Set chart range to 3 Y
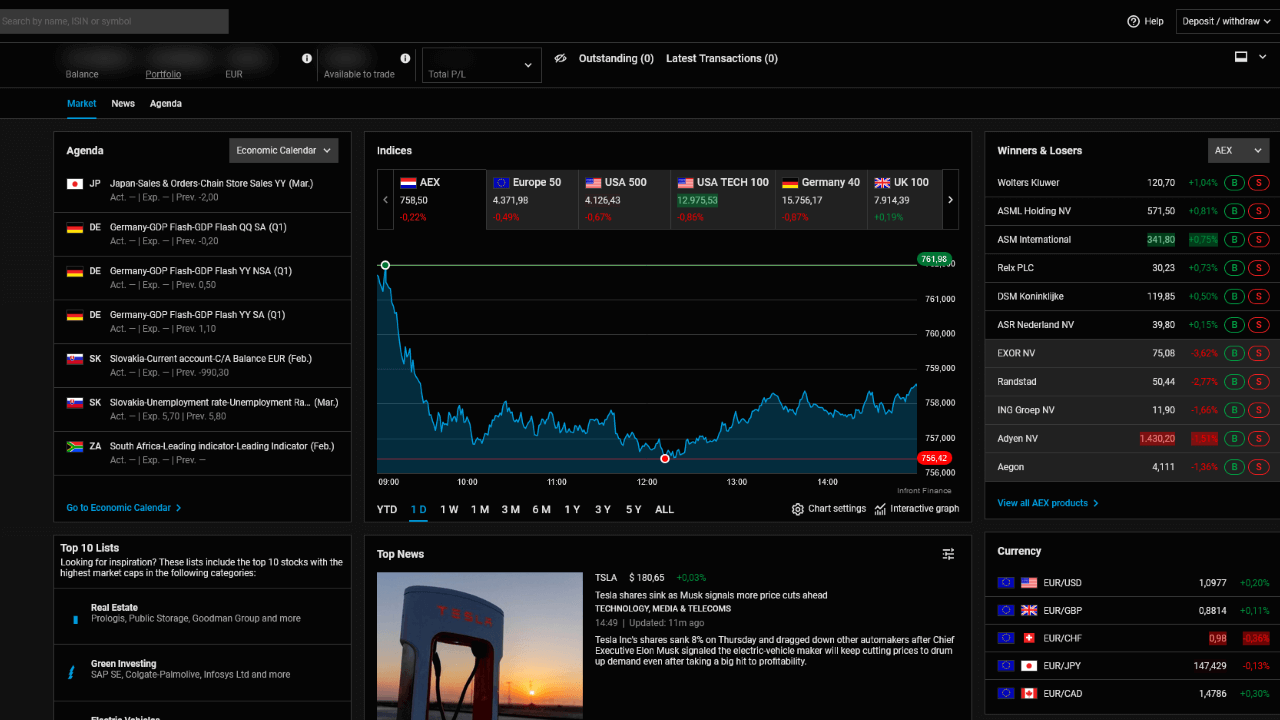 (x=603, y=510)
